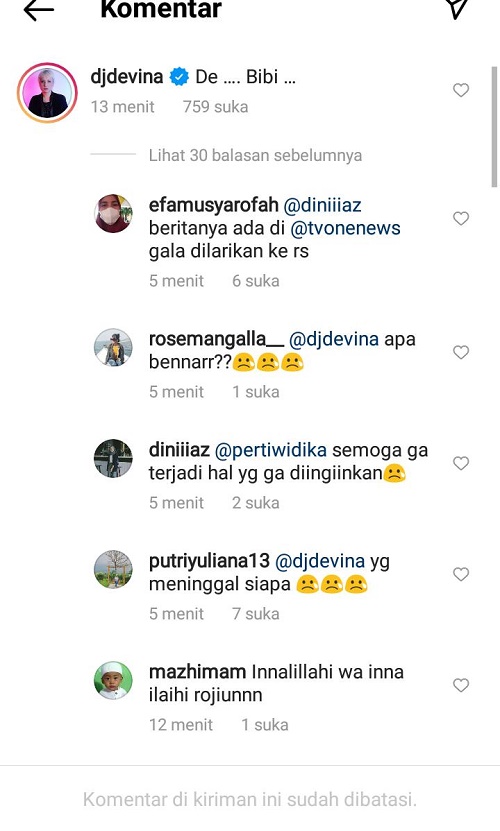Open efamusyarofah's avatar
Screen dimensions: 500x831
(x=113, y=213)
